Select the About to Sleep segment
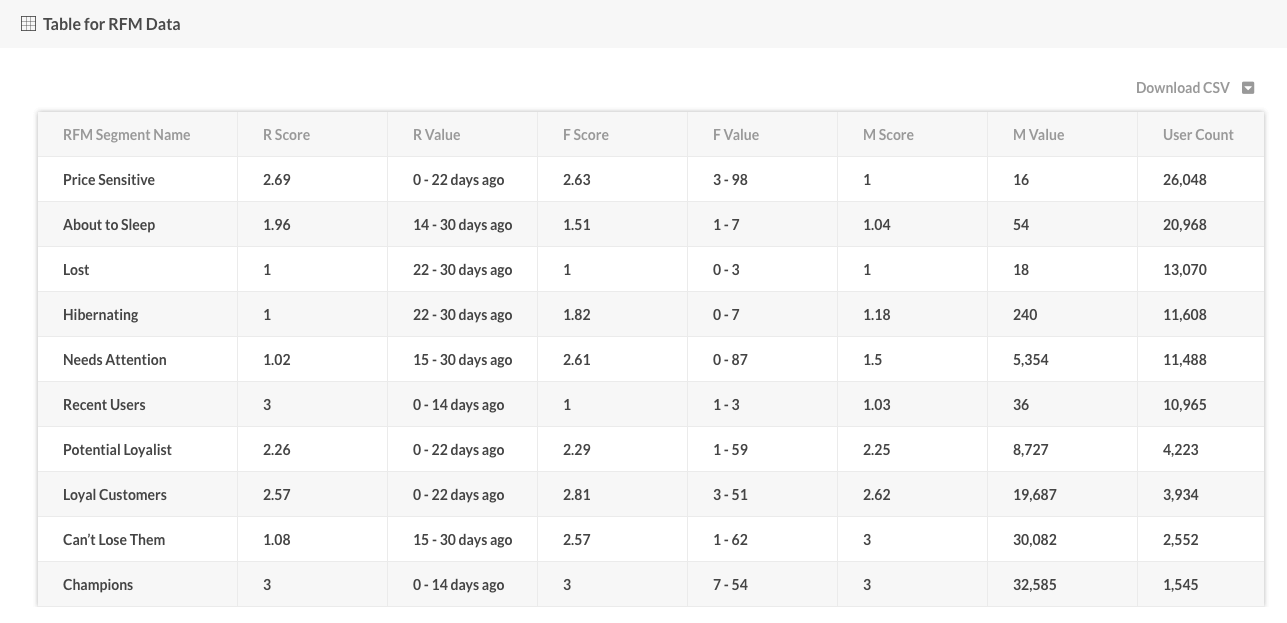This screenshot has height=623, width=1287. [x=109, y=225]
